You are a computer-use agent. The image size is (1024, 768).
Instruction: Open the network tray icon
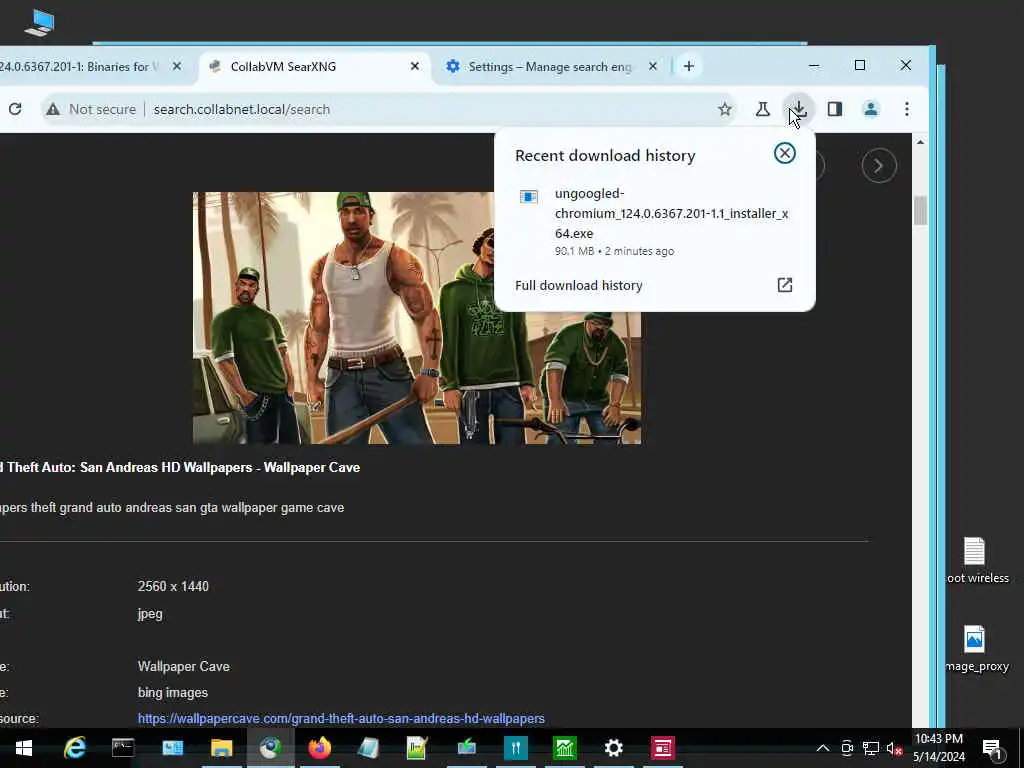pos(871,748)
